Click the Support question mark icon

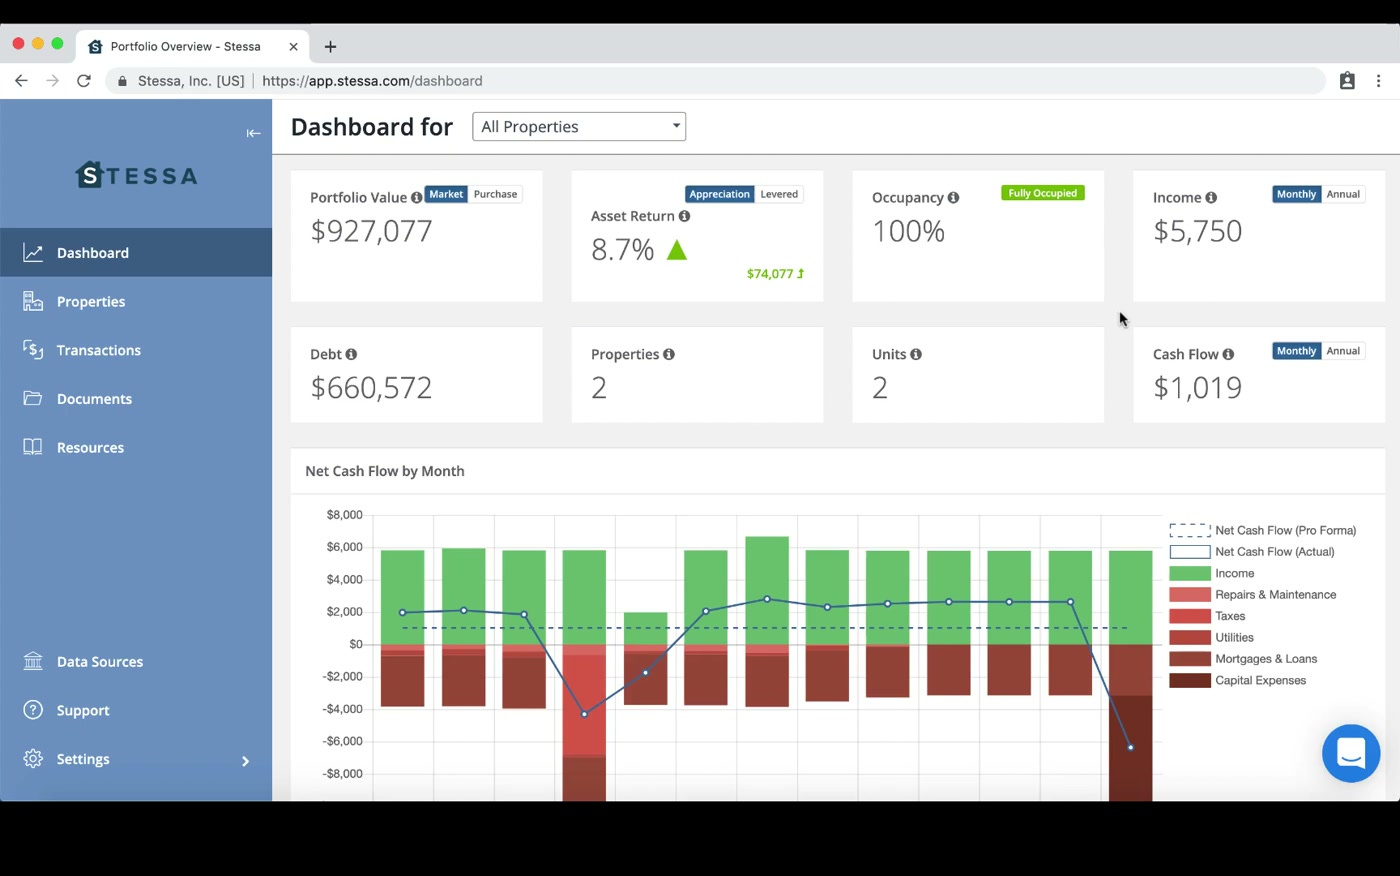(33, 710)
